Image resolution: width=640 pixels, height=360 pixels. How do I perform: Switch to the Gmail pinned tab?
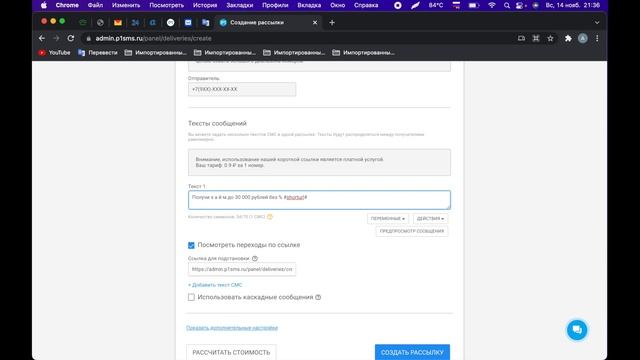(118, 23)
